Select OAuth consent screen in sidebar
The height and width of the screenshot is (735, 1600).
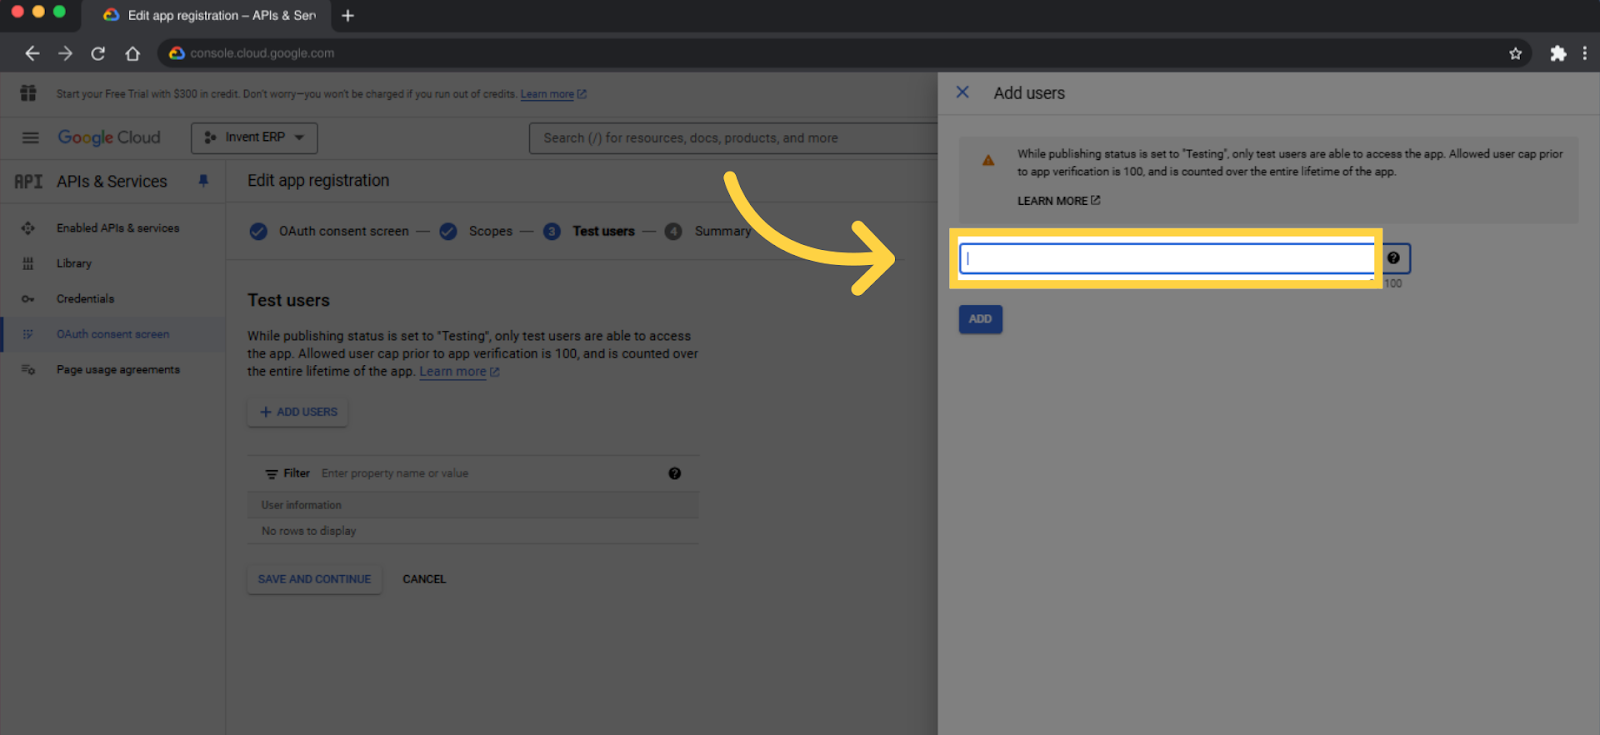113,334
